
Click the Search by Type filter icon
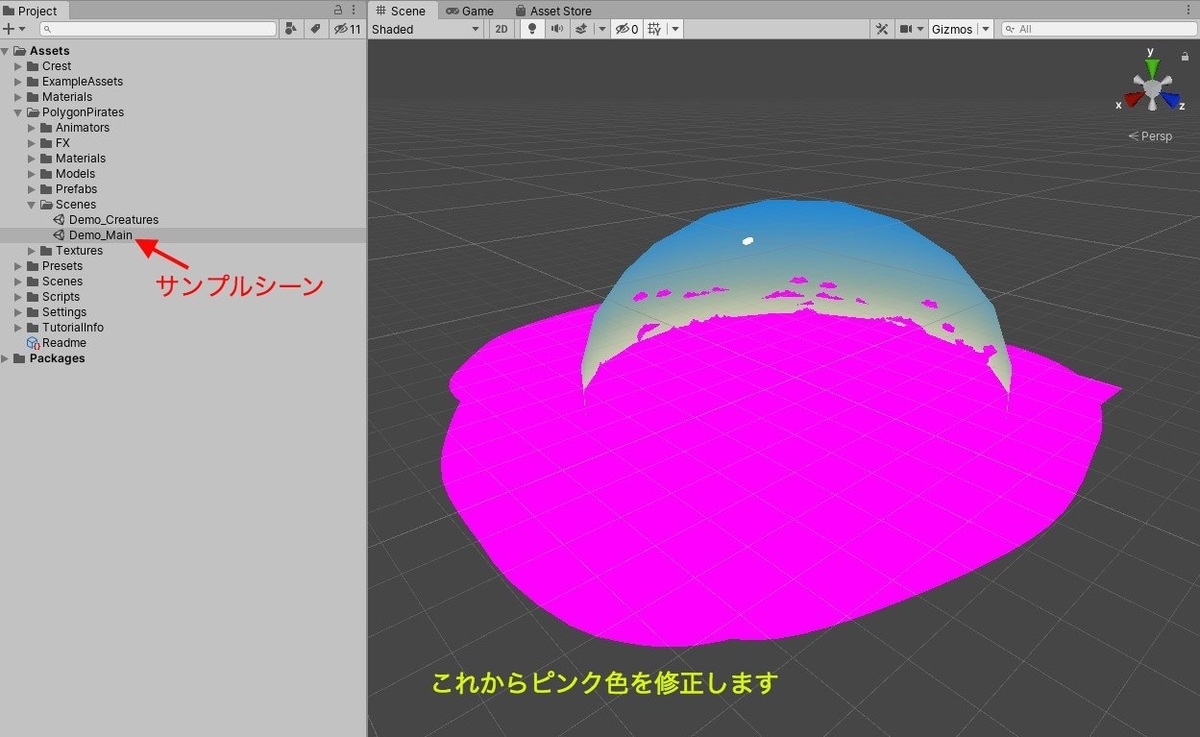pos(291,29)
